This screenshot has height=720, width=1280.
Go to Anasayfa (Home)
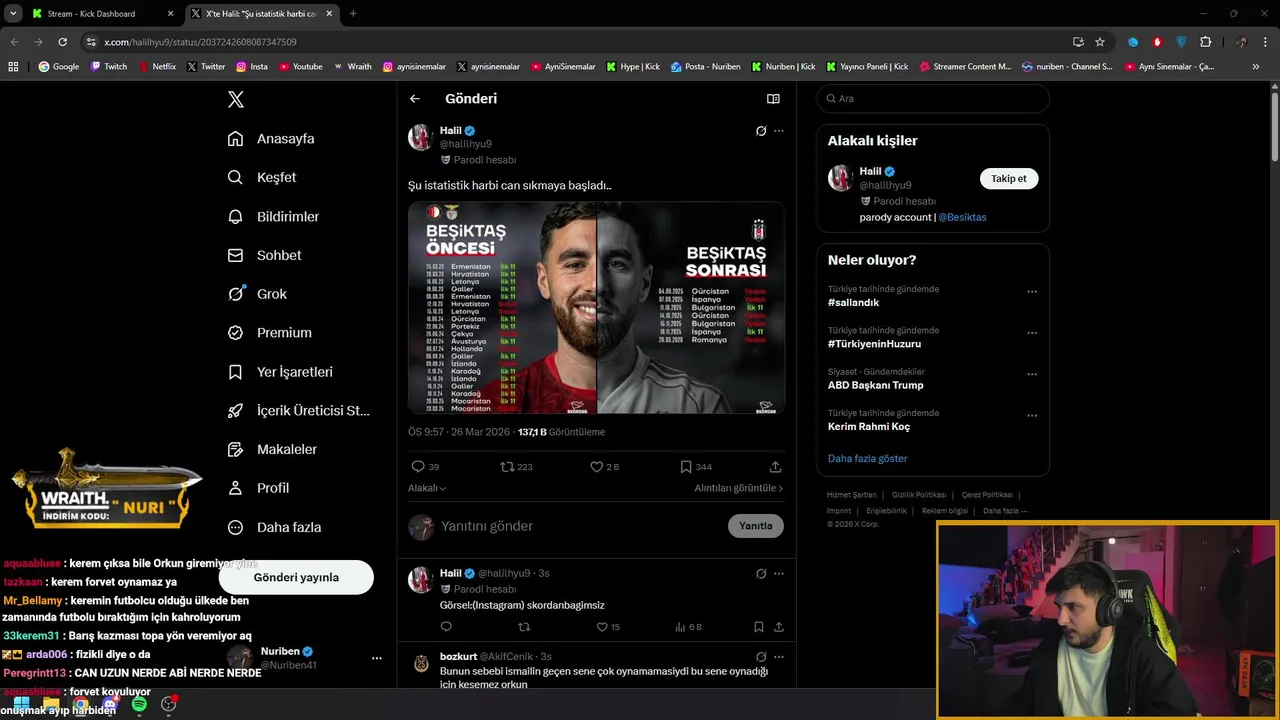pos(271,139)
